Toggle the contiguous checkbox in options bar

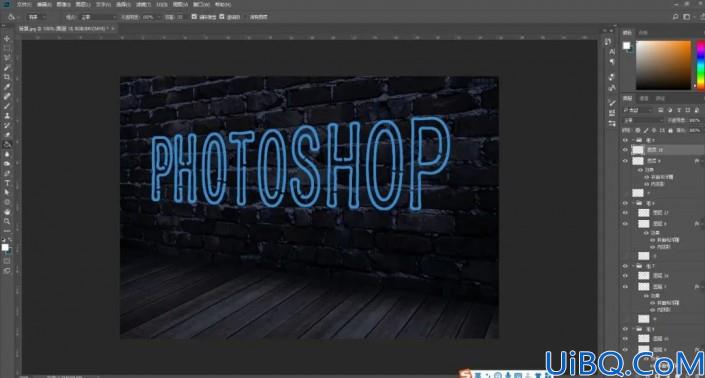(222, 17)
